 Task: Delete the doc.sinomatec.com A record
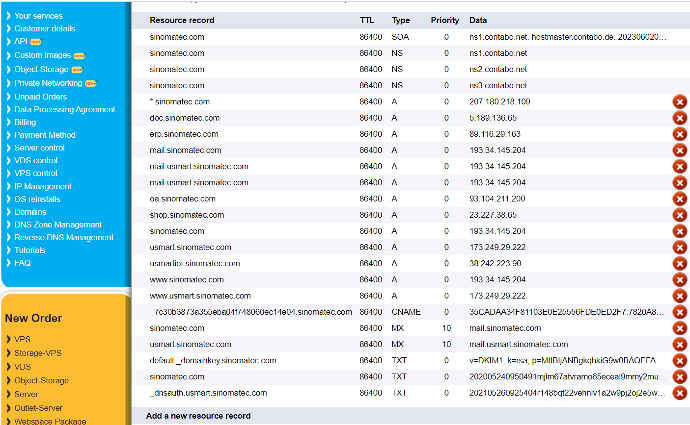tap(679, 118)
